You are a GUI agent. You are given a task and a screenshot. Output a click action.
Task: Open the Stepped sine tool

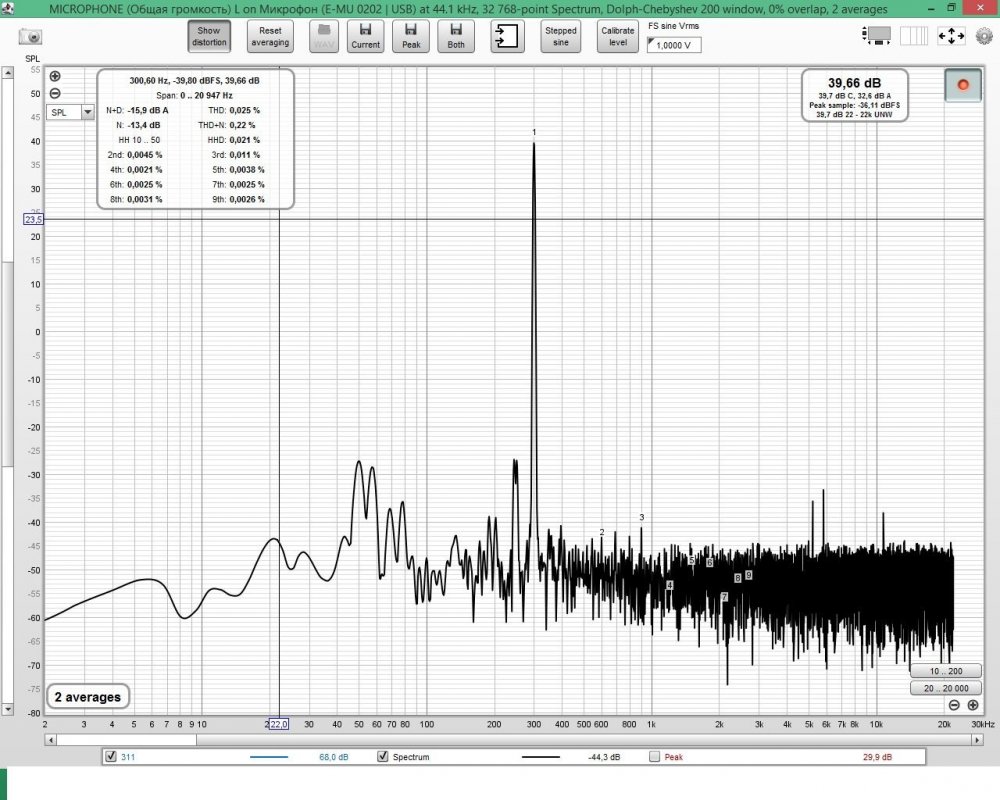561,36
